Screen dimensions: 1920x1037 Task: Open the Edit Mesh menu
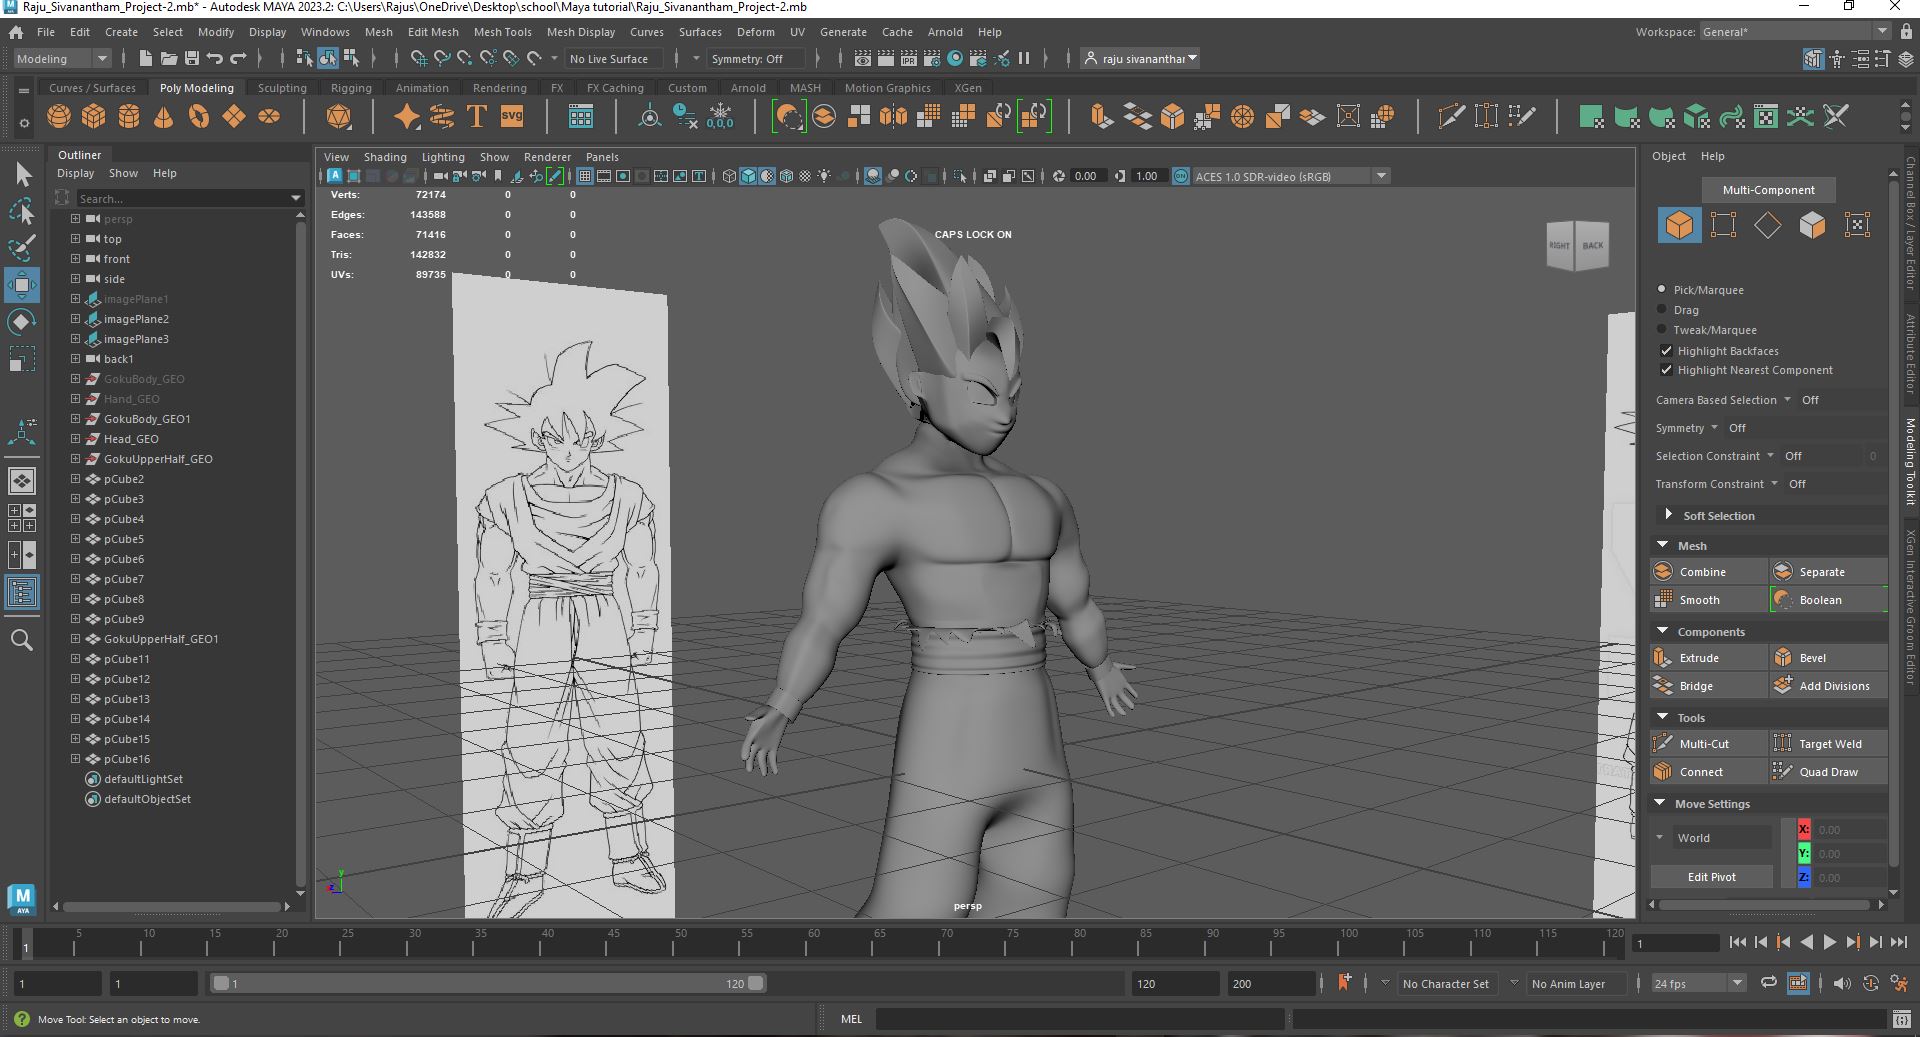[433, 32]
